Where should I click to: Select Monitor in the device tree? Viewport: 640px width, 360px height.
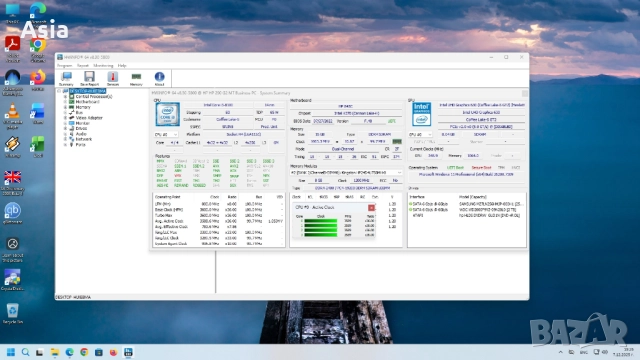point(82,123)
